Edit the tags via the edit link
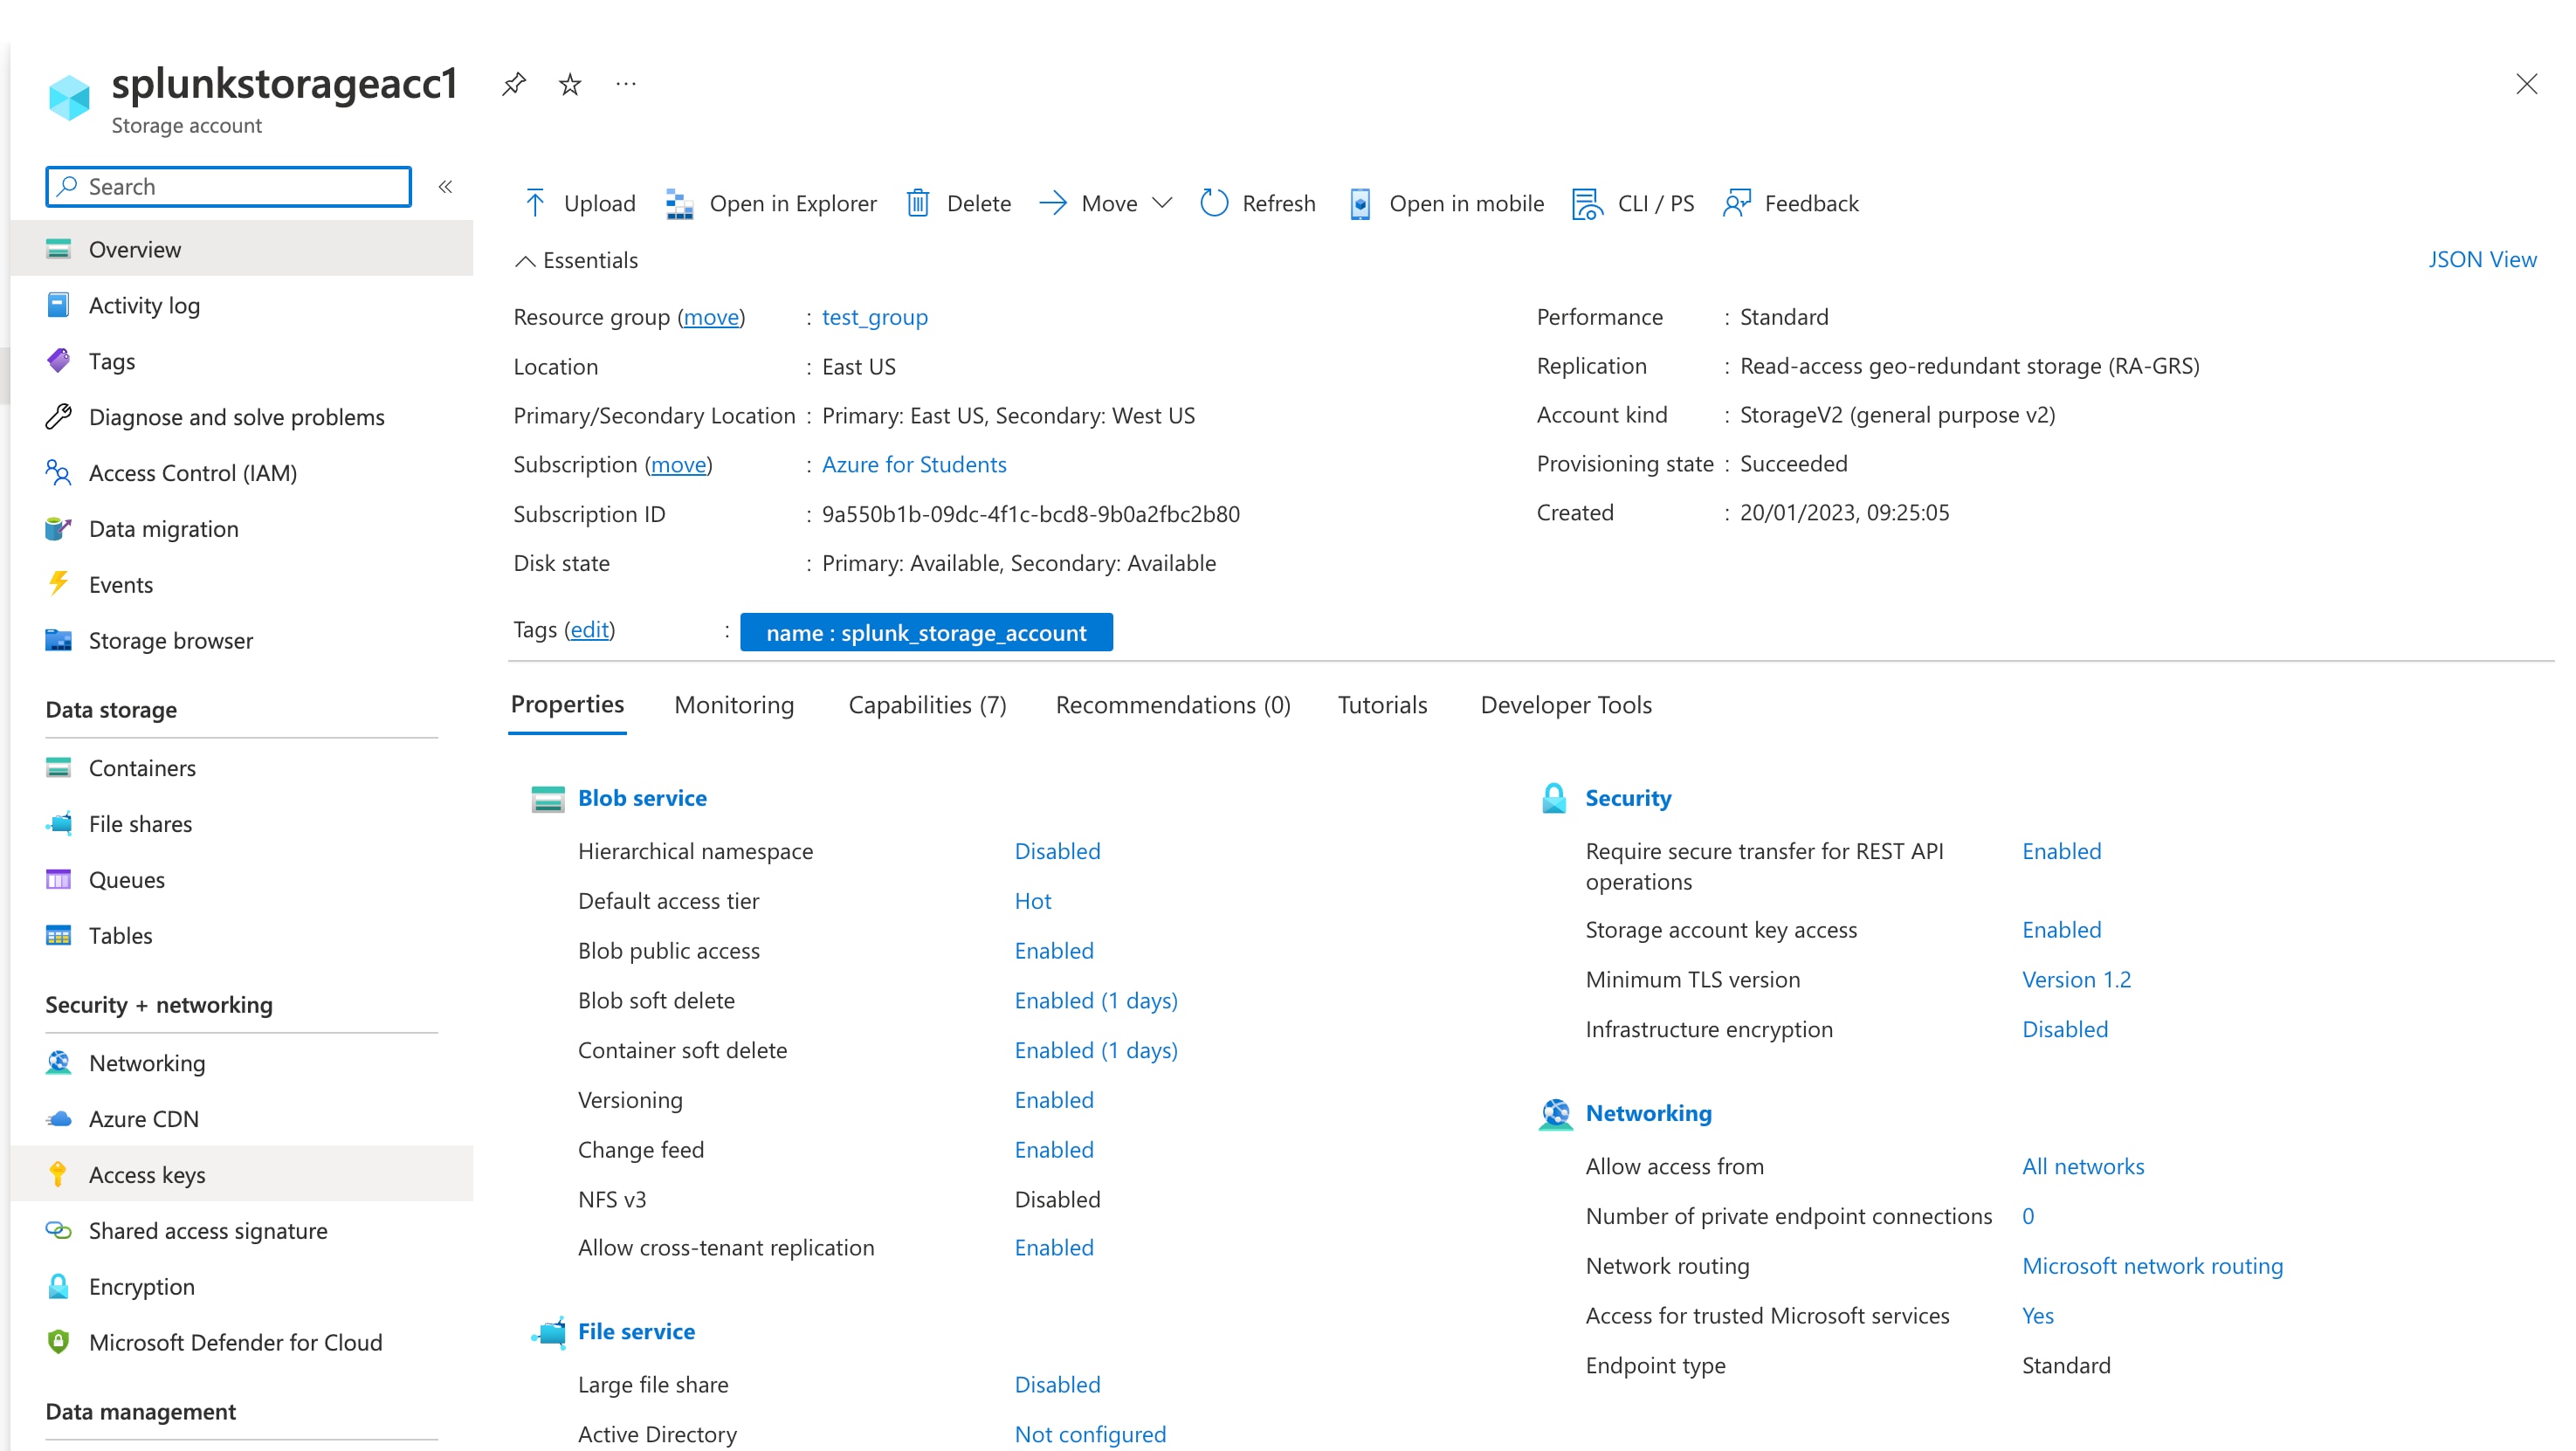This screenshot has width=2576, height=1451. pos(590,629)
